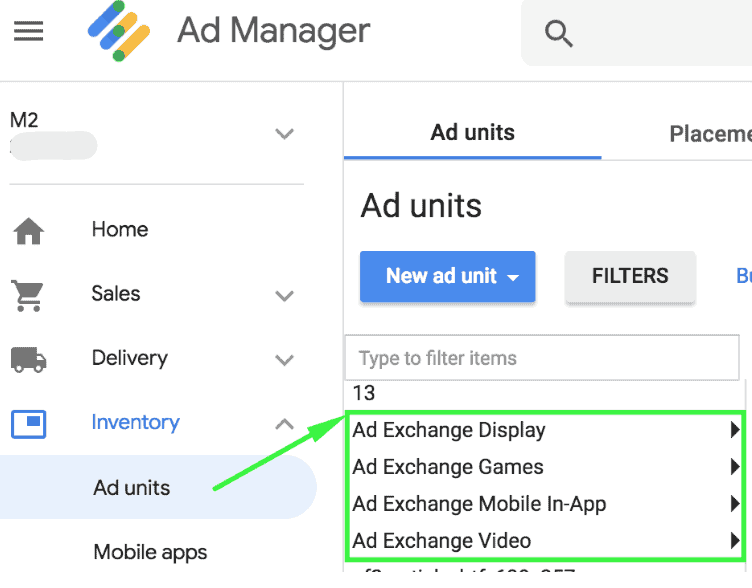Select the Ad Exchange Display item
This screenshot has height=588, width=752.
(x=544, y=430)
